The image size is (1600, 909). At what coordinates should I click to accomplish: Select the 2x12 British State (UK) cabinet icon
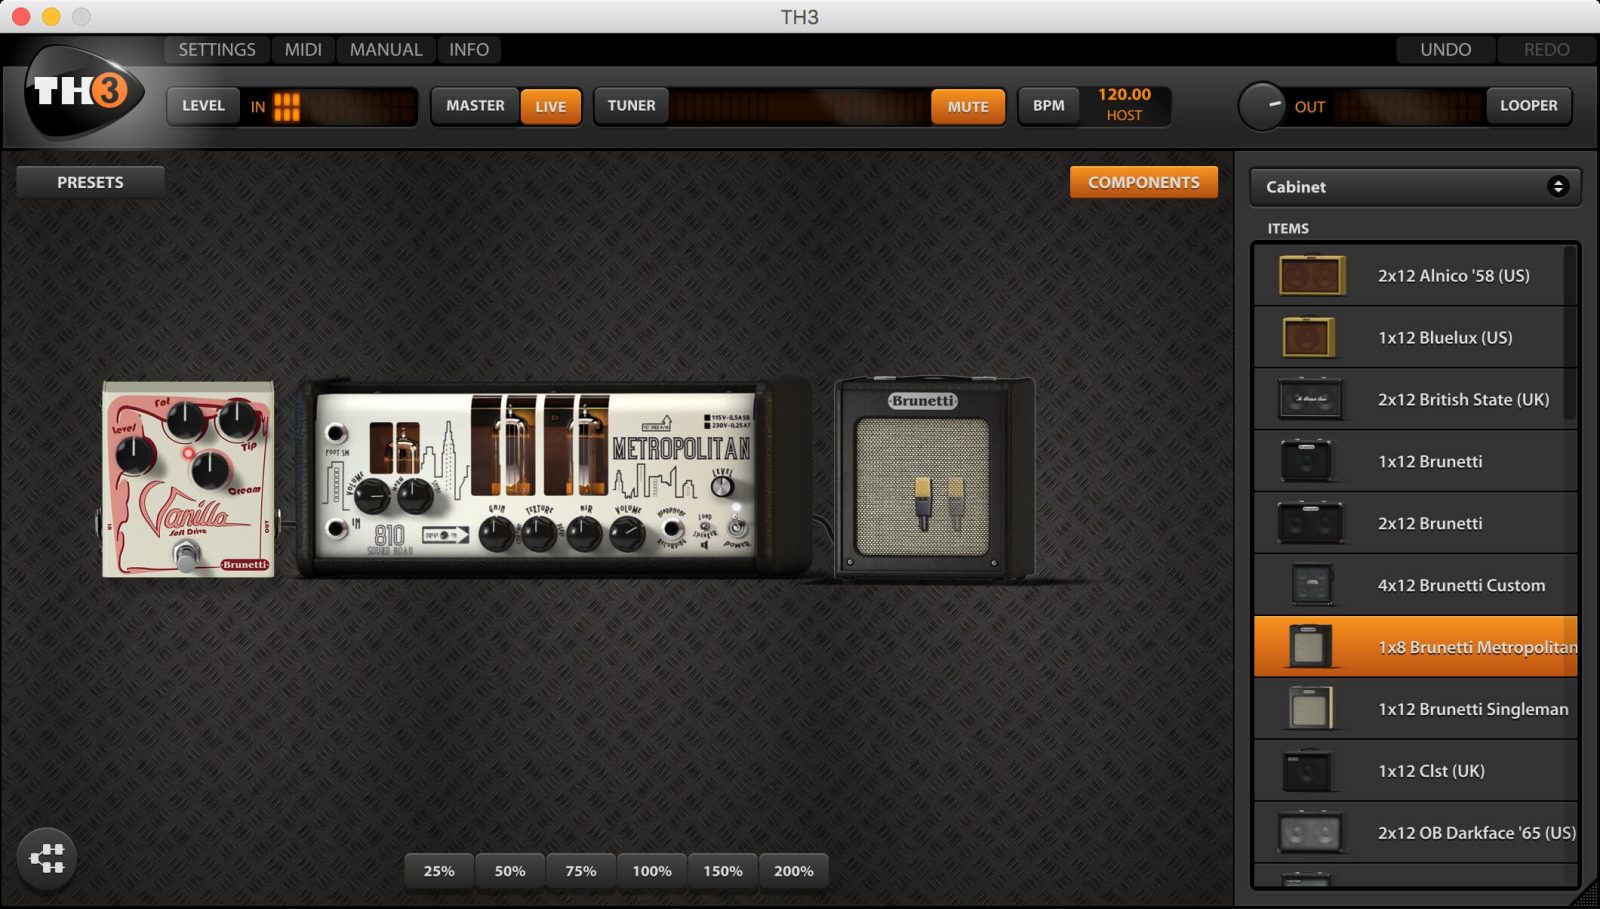[x=1310, y=399]
